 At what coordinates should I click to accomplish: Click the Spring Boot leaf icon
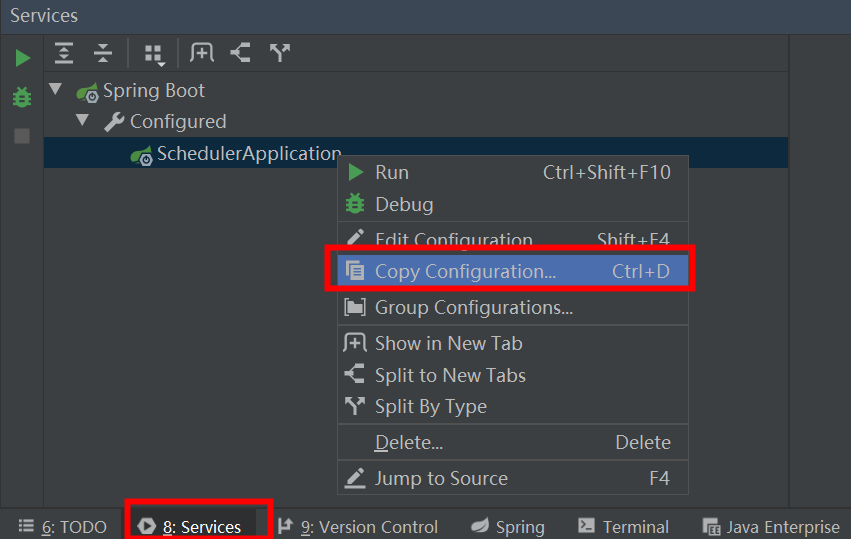click(x=87, y=92)
